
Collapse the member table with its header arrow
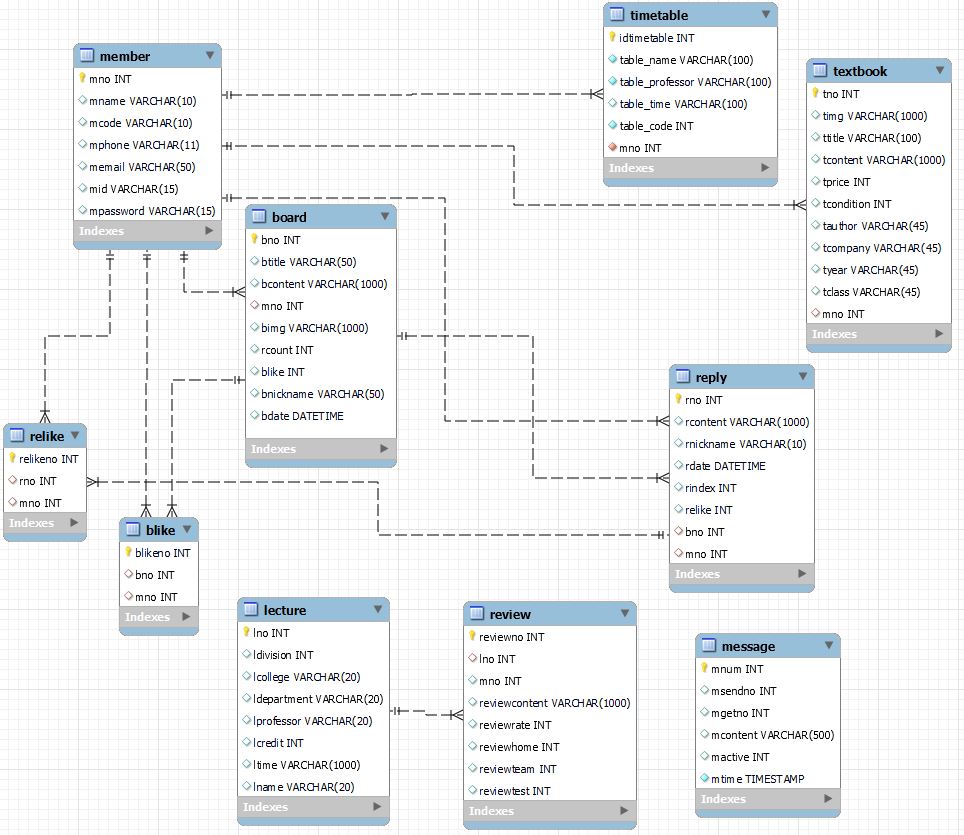210,55
